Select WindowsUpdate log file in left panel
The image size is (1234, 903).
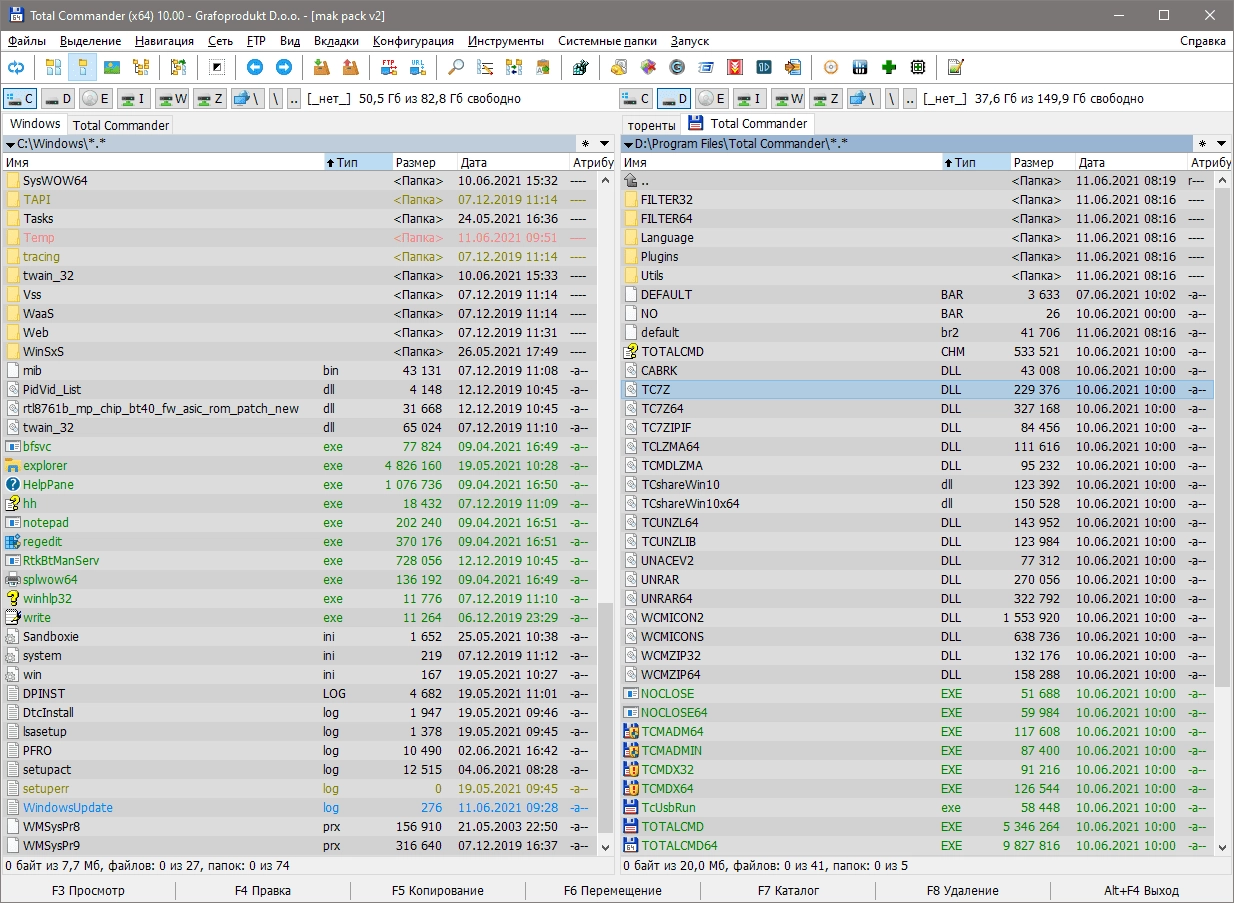point(301,807)
